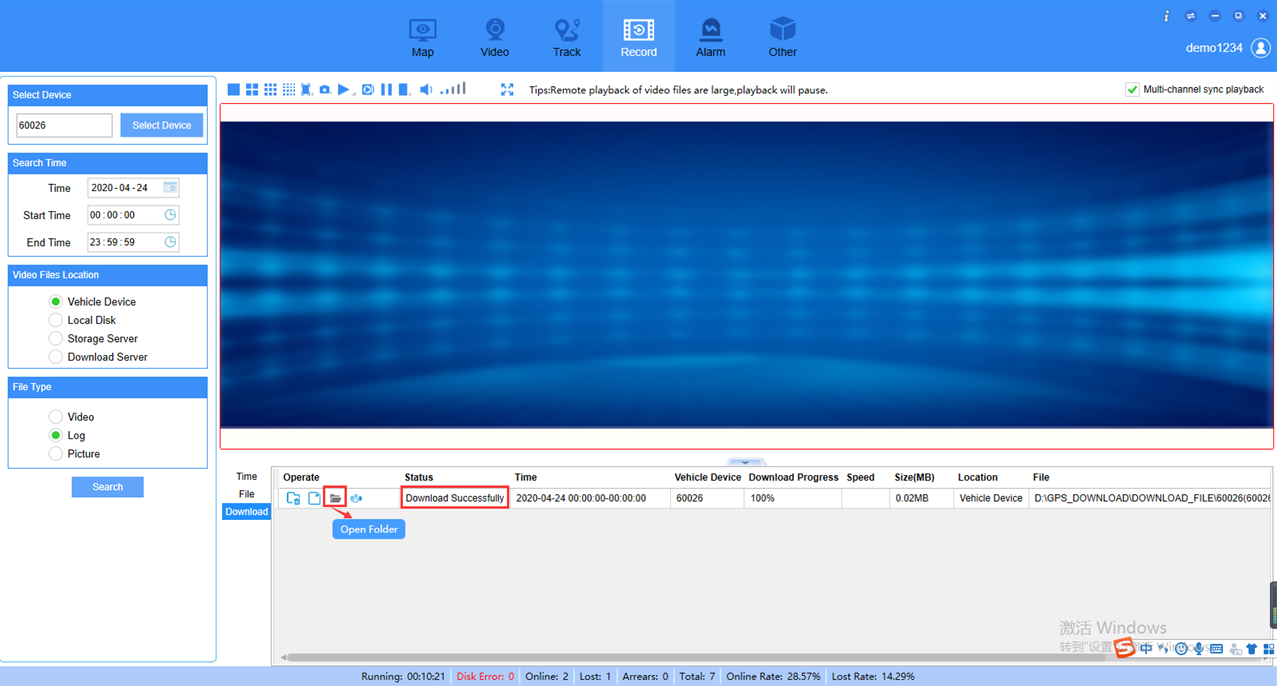Click the Status column header
The height and width of the screenshot is (686, 1277).
[419, 477]
